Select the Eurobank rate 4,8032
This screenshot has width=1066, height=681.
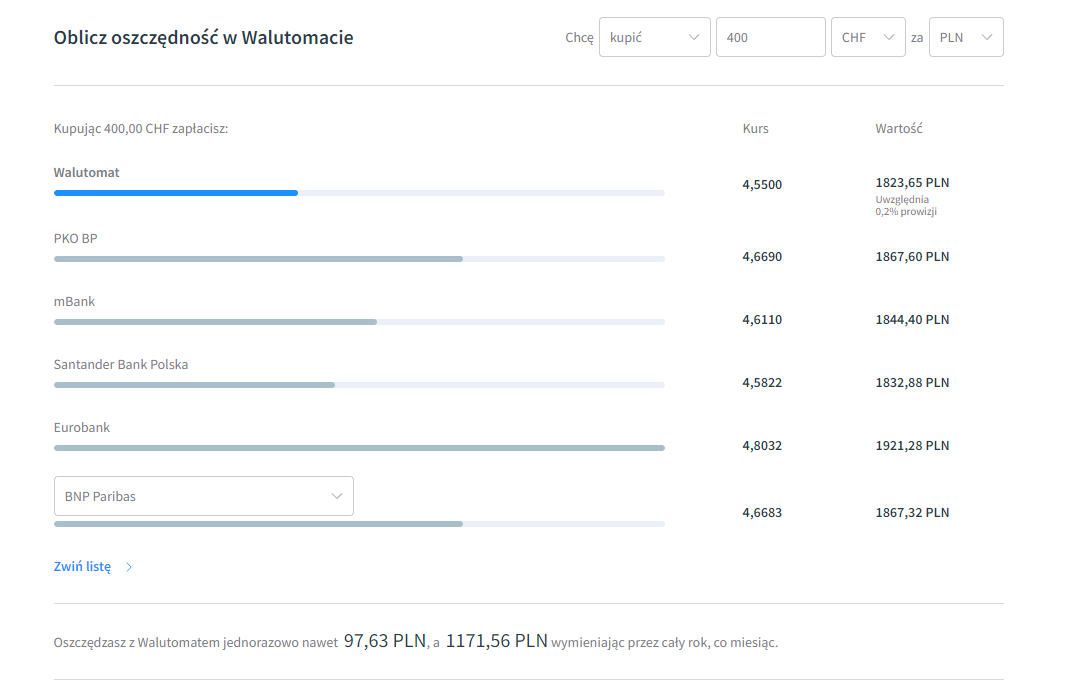pyautogui.click(x=762, y=446)
